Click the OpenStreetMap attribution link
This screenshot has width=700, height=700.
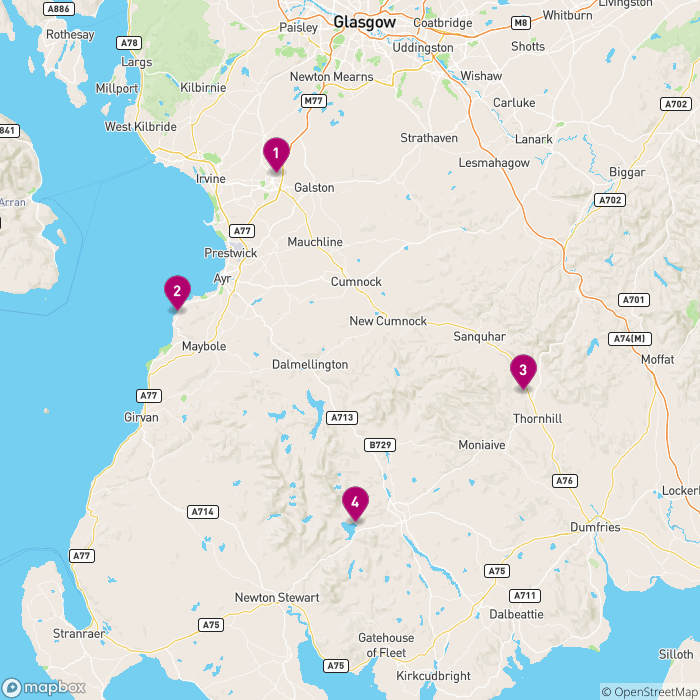pos(650,692)
